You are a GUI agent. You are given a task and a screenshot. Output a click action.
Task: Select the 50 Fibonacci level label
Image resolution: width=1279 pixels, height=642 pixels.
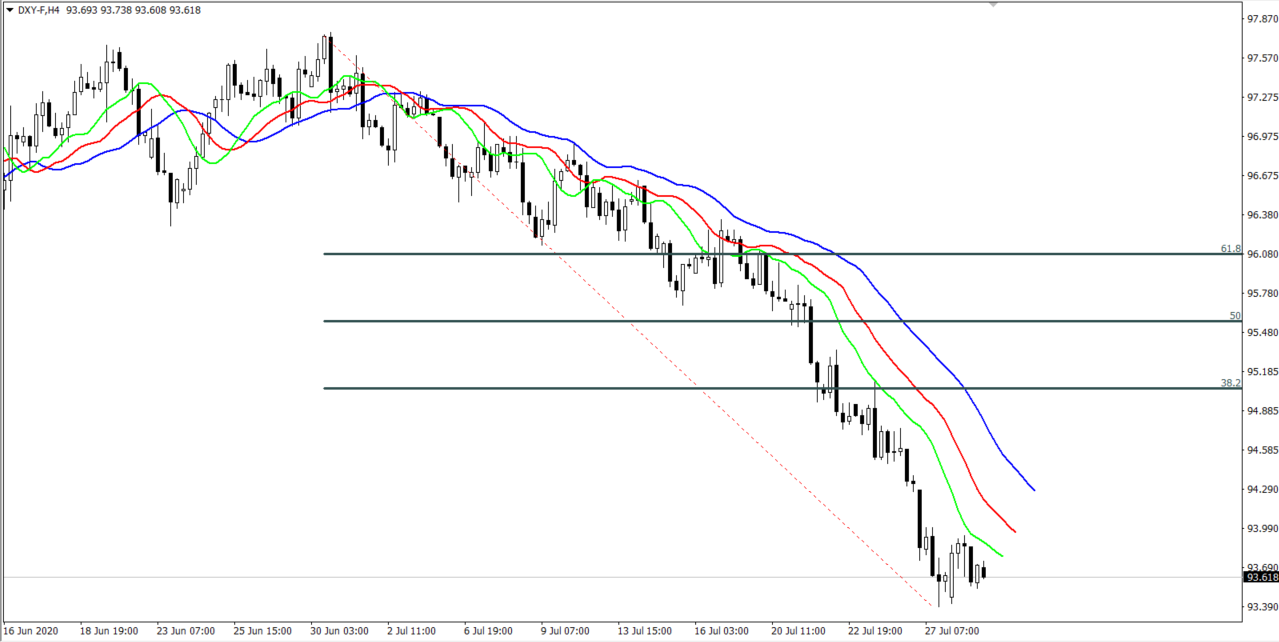pyautogui.click(x=1235, y=315)
